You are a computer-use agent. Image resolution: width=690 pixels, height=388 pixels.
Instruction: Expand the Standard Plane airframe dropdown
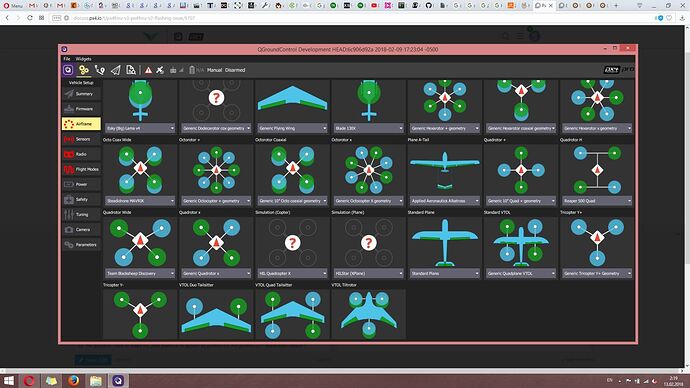click(x=444, y=273)
